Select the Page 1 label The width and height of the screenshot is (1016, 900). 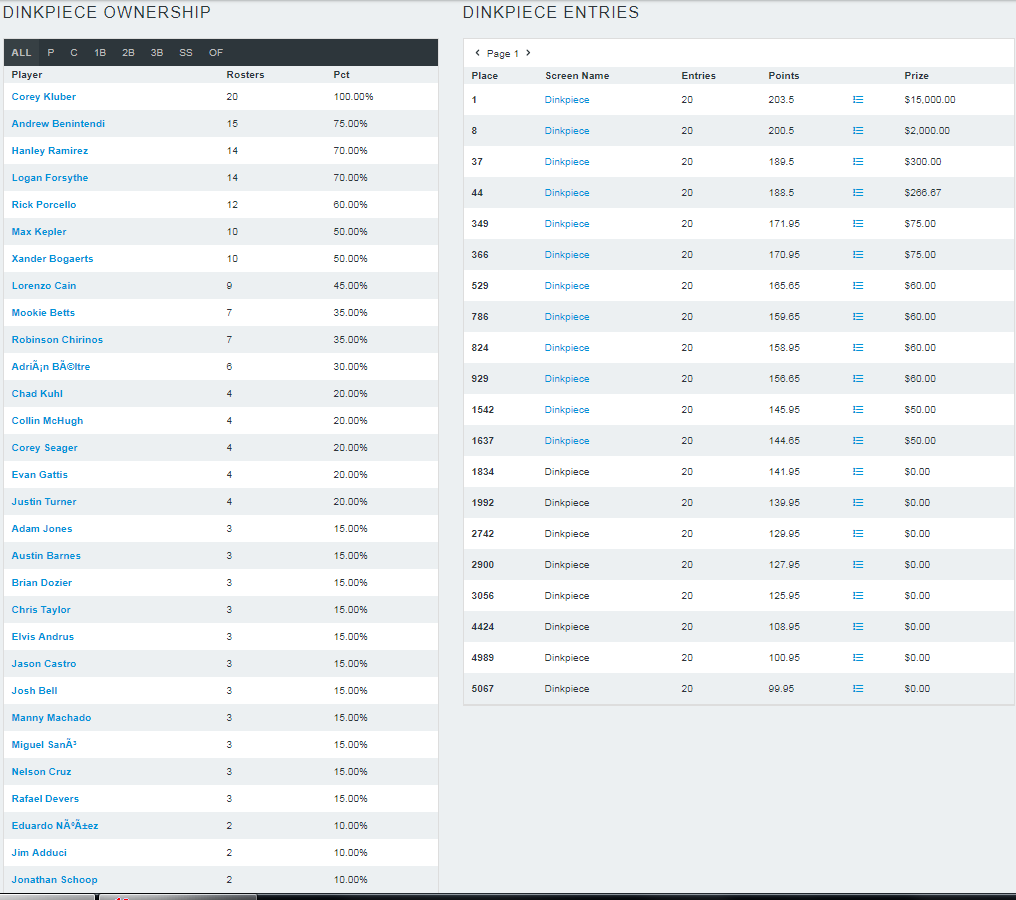coord(503,54)
